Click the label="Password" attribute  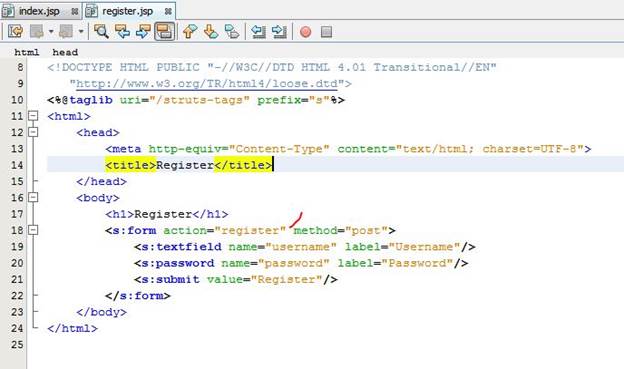pos(395,263)
